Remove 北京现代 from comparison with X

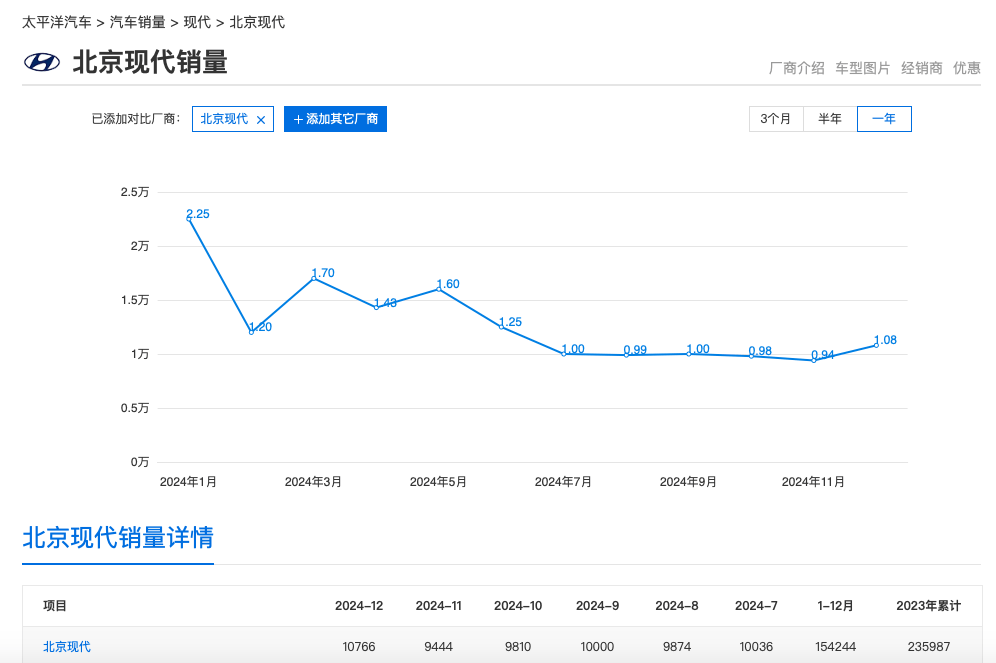(261, 120)
